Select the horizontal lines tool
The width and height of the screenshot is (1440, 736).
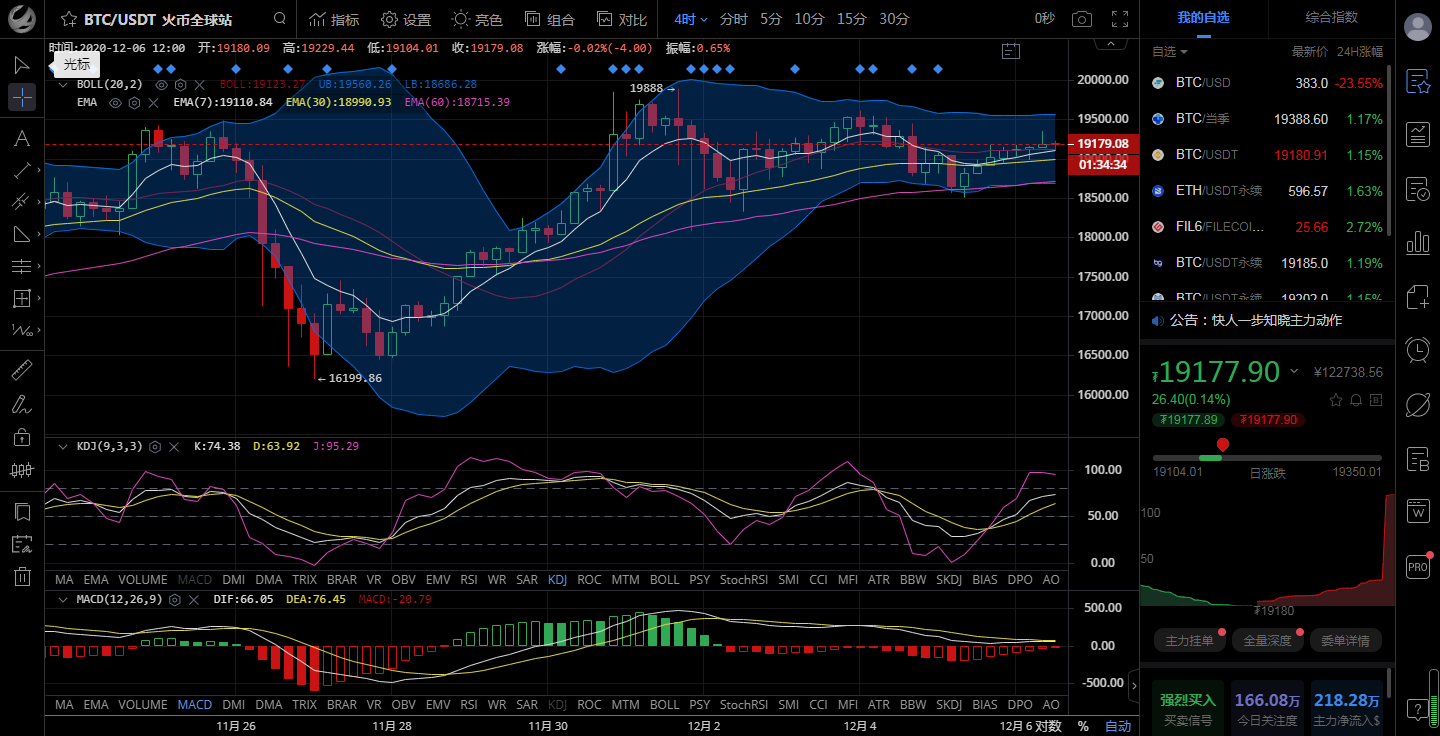click(x=21, y=266)
